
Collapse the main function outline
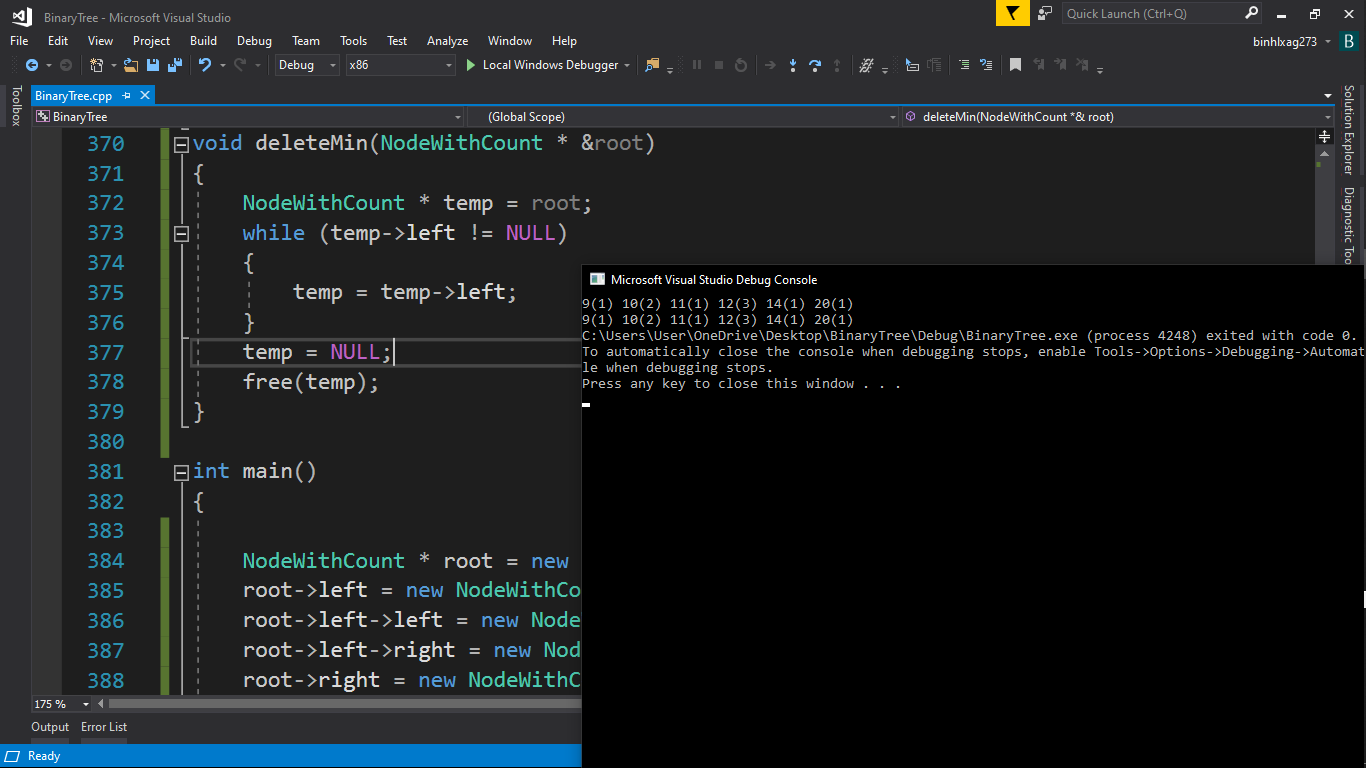point(181,472)
